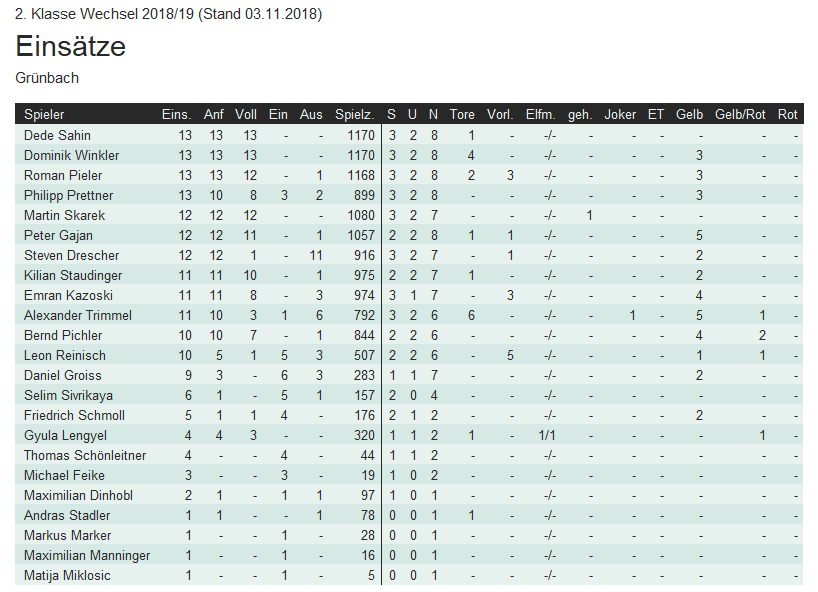Sort table by Spieler column header
This screenshot has width=818, height=592.
pos(44,114)
